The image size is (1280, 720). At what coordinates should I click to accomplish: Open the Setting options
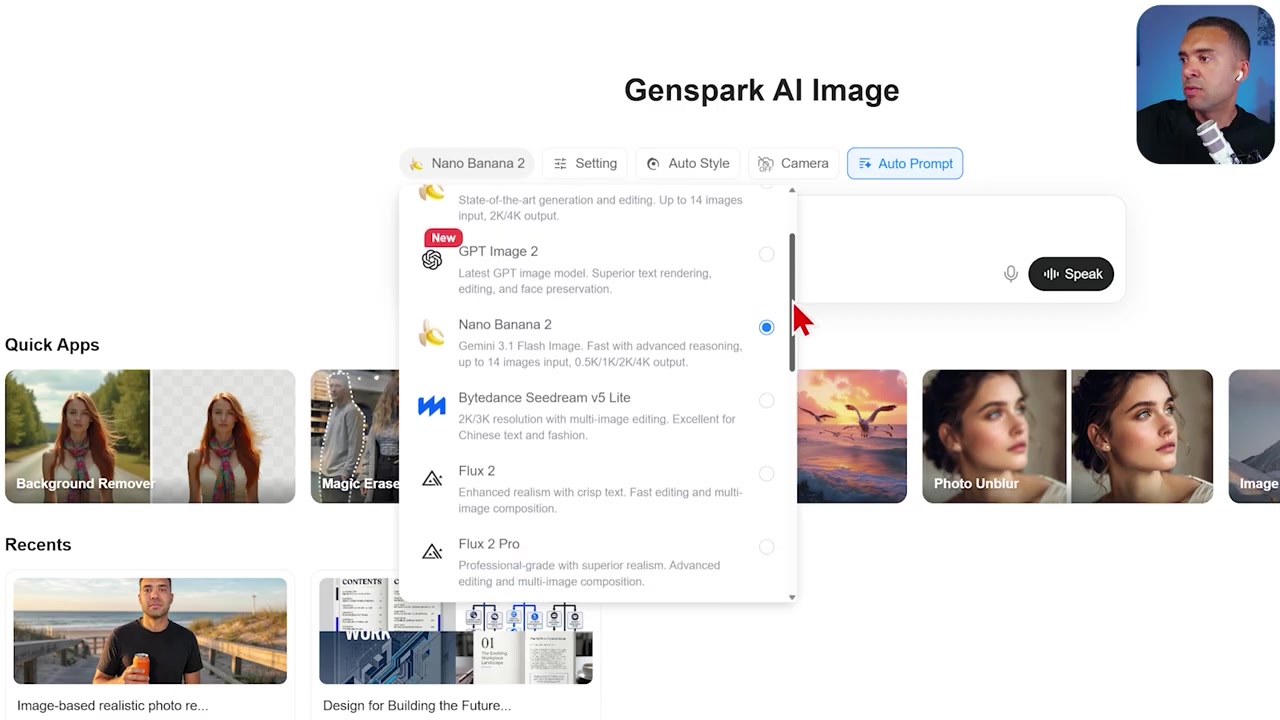tap(585, 163)
